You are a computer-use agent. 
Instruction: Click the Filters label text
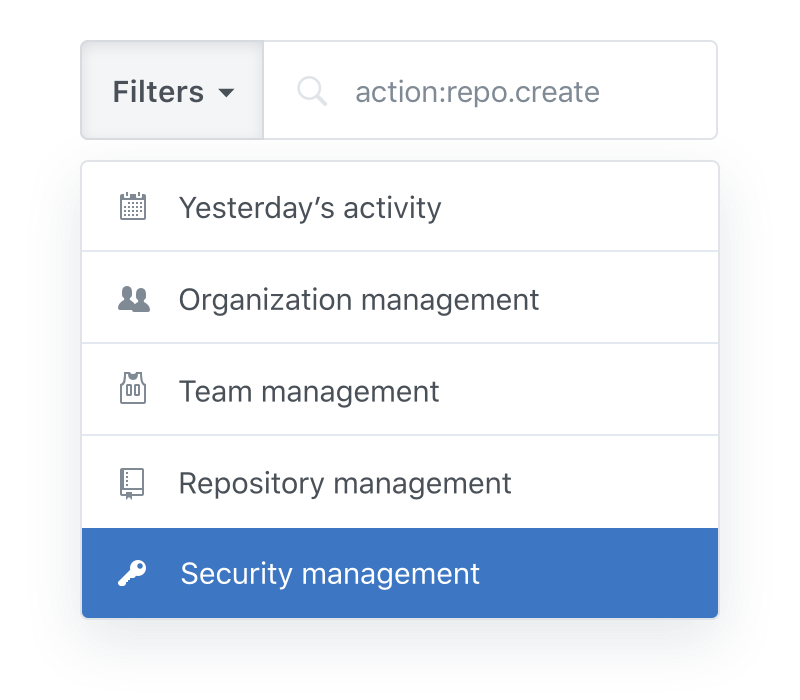click(158, 92)
